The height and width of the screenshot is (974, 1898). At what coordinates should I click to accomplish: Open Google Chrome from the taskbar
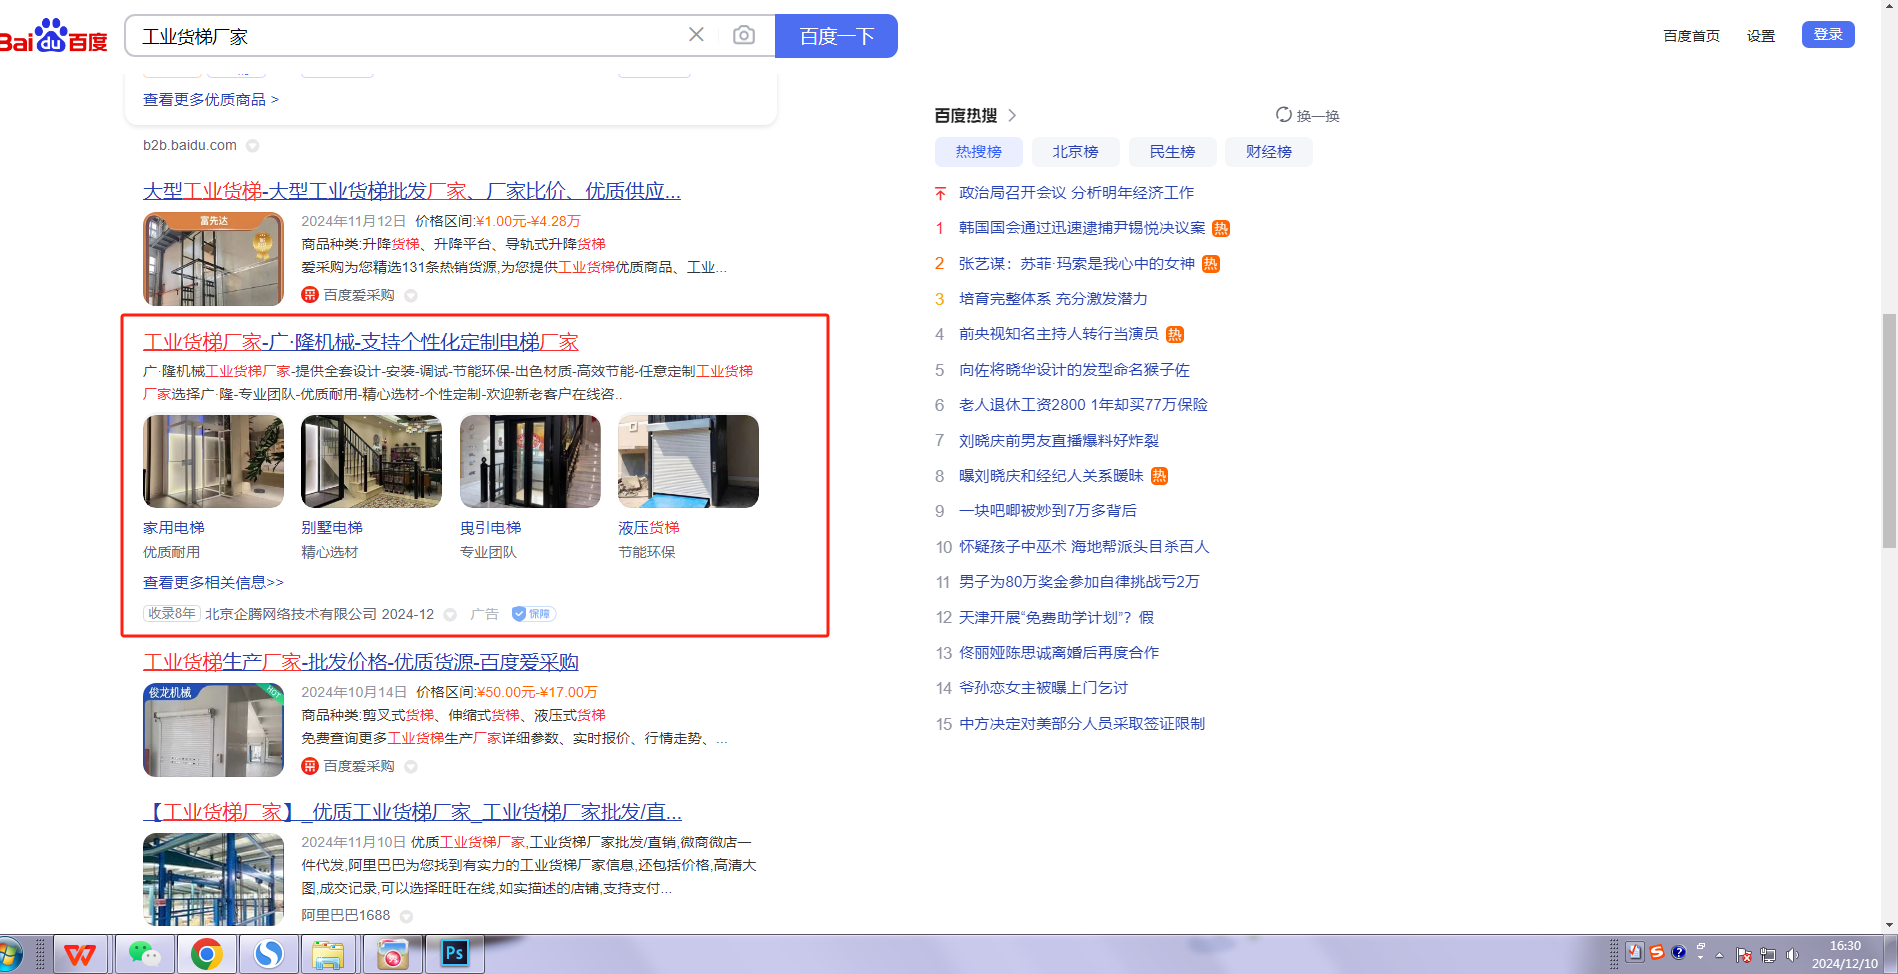pos(207,954)
